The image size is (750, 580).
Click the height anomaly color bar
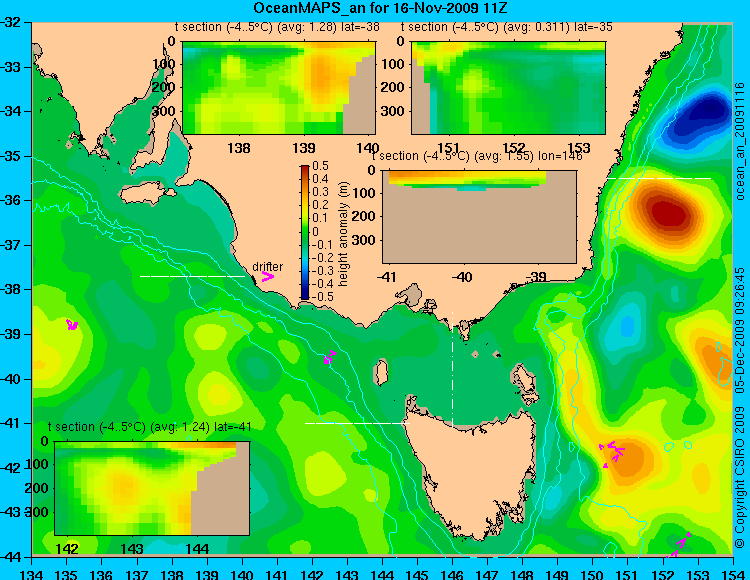(x=305, y=232)
